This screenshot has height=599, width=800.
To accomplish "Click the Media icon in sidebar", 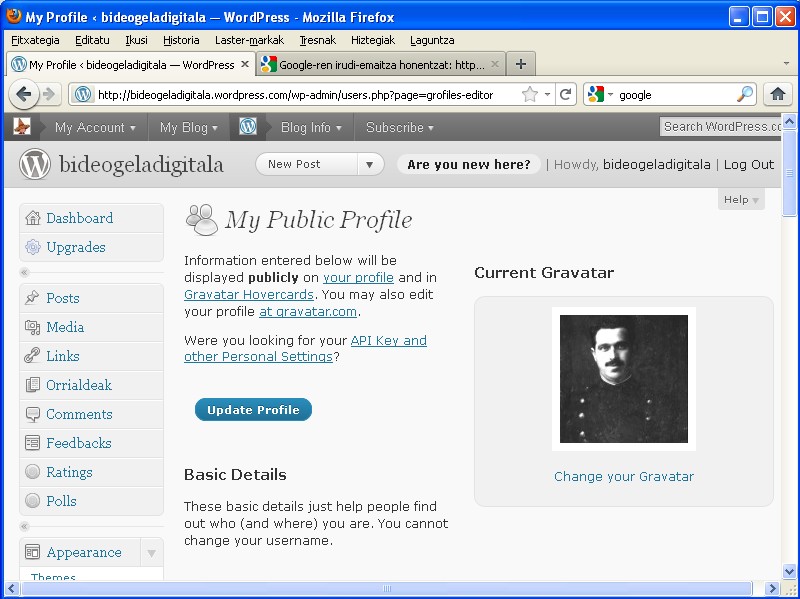I will tap(32, 327).
